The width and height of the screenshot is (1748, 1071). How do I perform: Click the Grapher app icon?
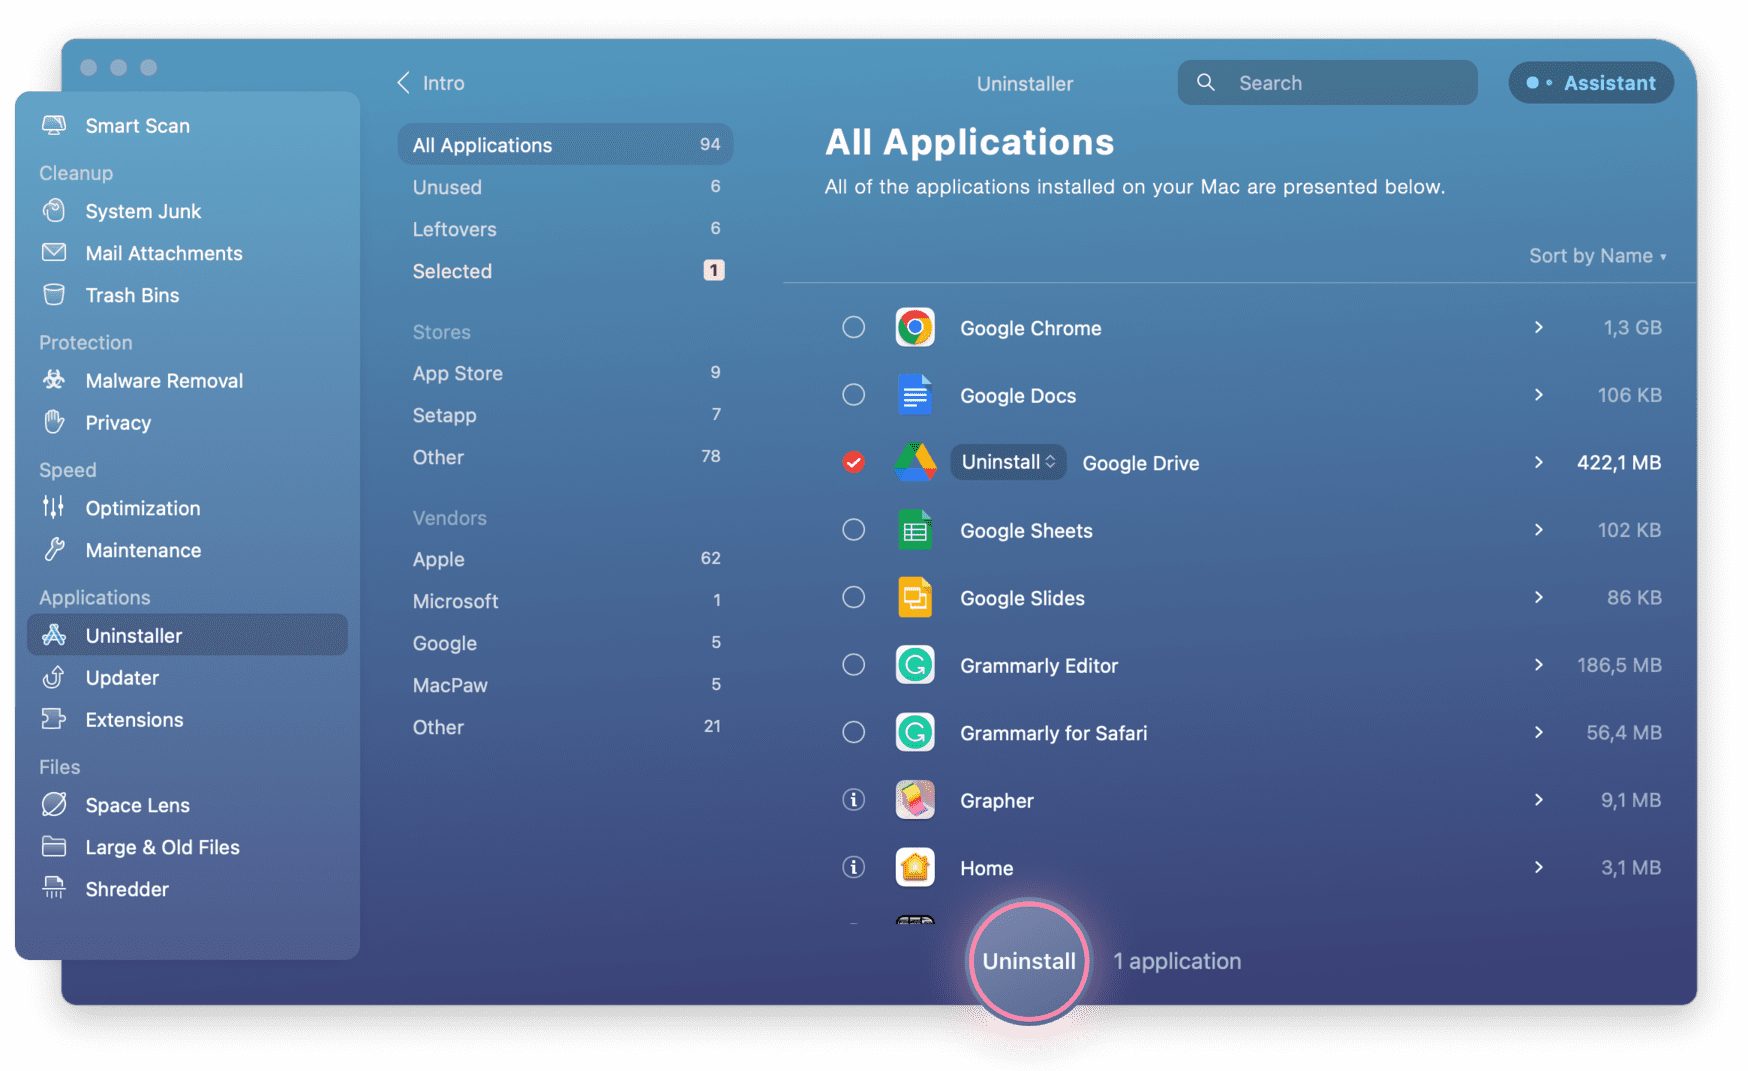point(914,800)
